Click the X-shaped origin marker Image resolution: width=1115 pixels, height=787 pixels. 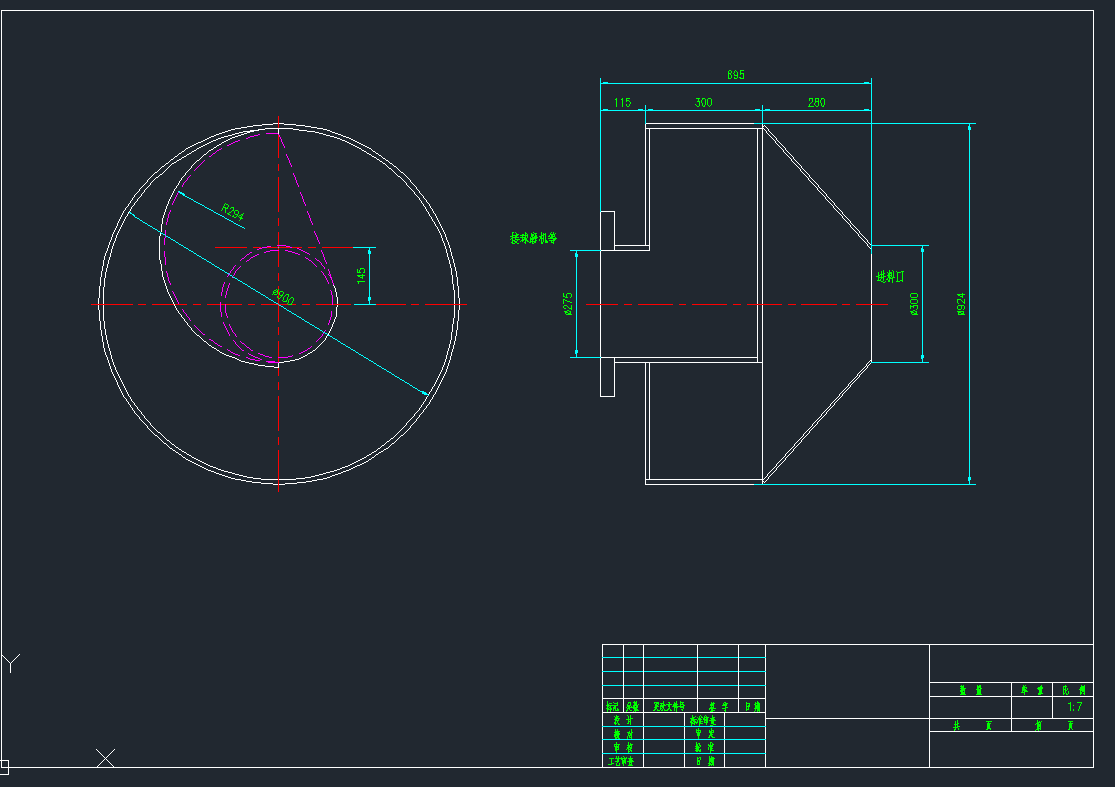click(x=105, y=758)
